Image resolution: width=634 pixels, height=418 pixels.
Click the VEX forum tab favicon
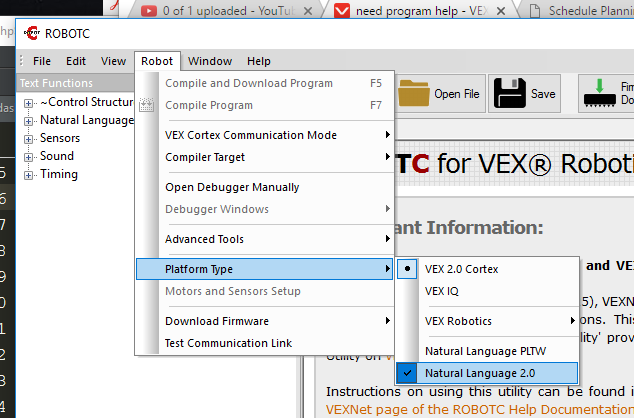(342, 11)
